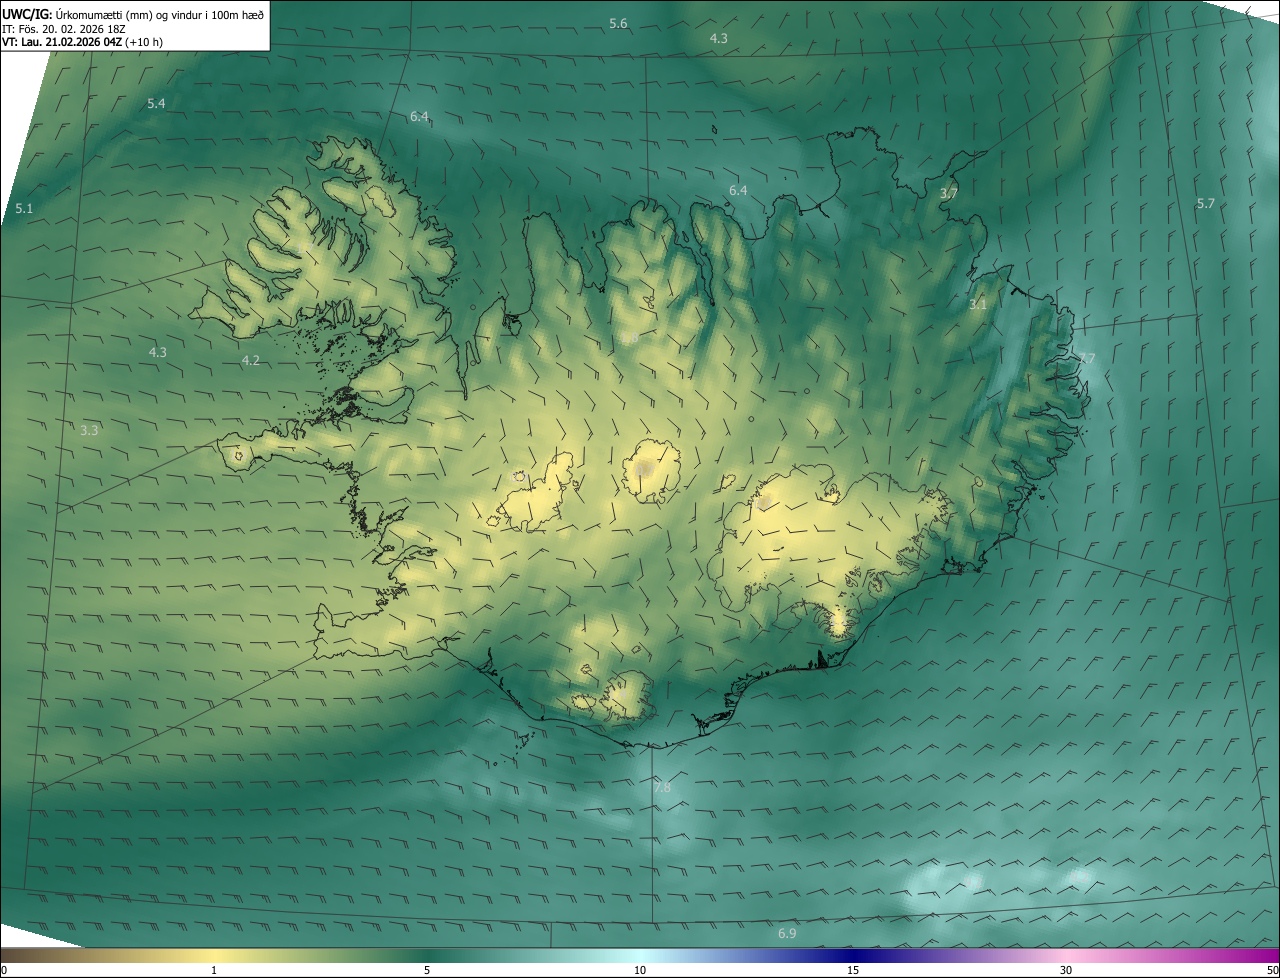
Task: Click the map title "Úrkomumætti (mm) og vindur í 100m hæð"
Action: pos(159,13)
